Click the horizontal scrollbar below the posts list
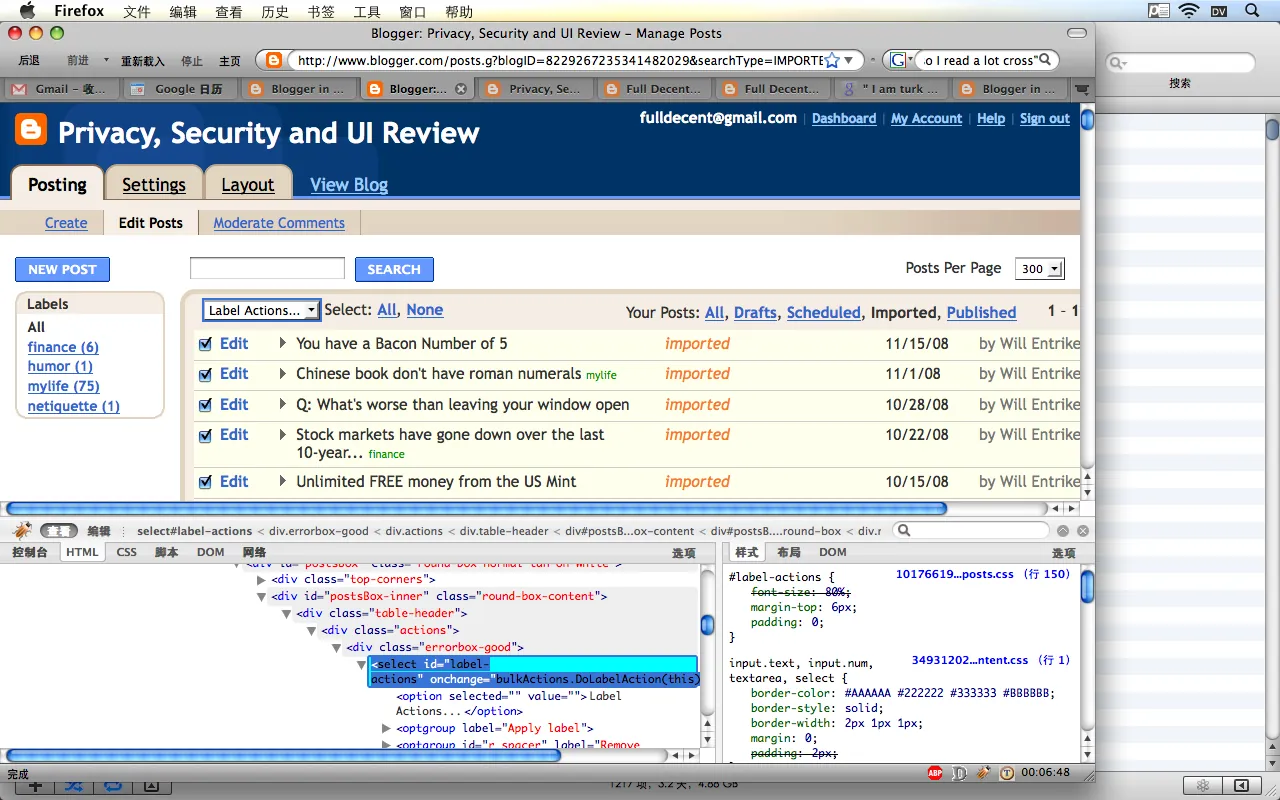Viewport: 1280px width, 800px height. (x=476, y=508)
